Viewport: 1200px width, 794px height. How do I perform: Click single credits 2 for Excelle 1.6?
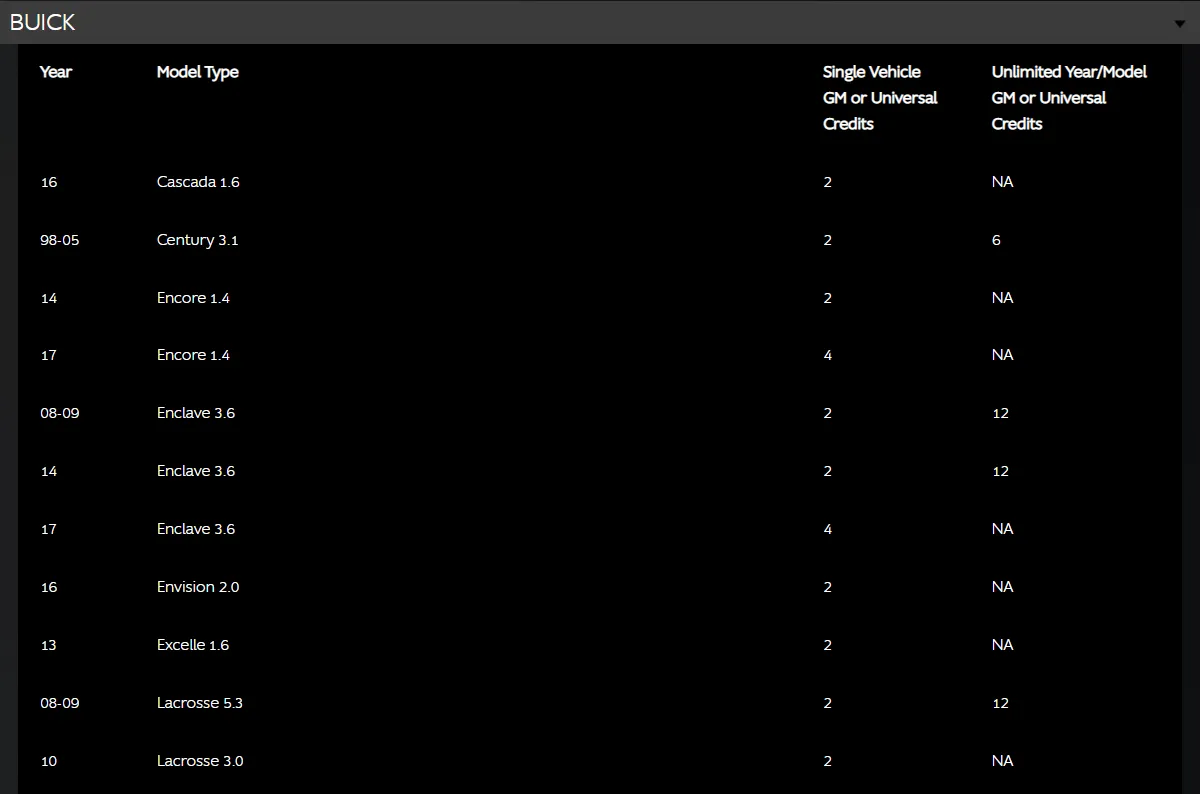click(828, 645)
